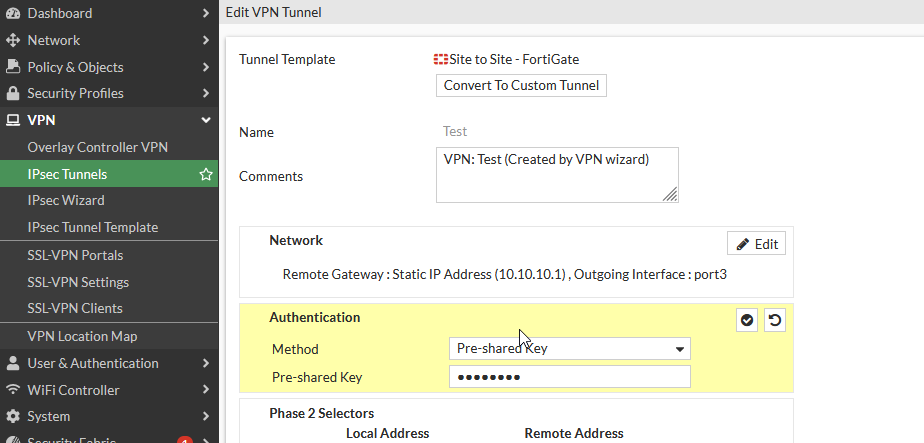This screenshot has width=924, height=443.
Task: Go to SSL-VPN Settings
Action: point(78,282)
